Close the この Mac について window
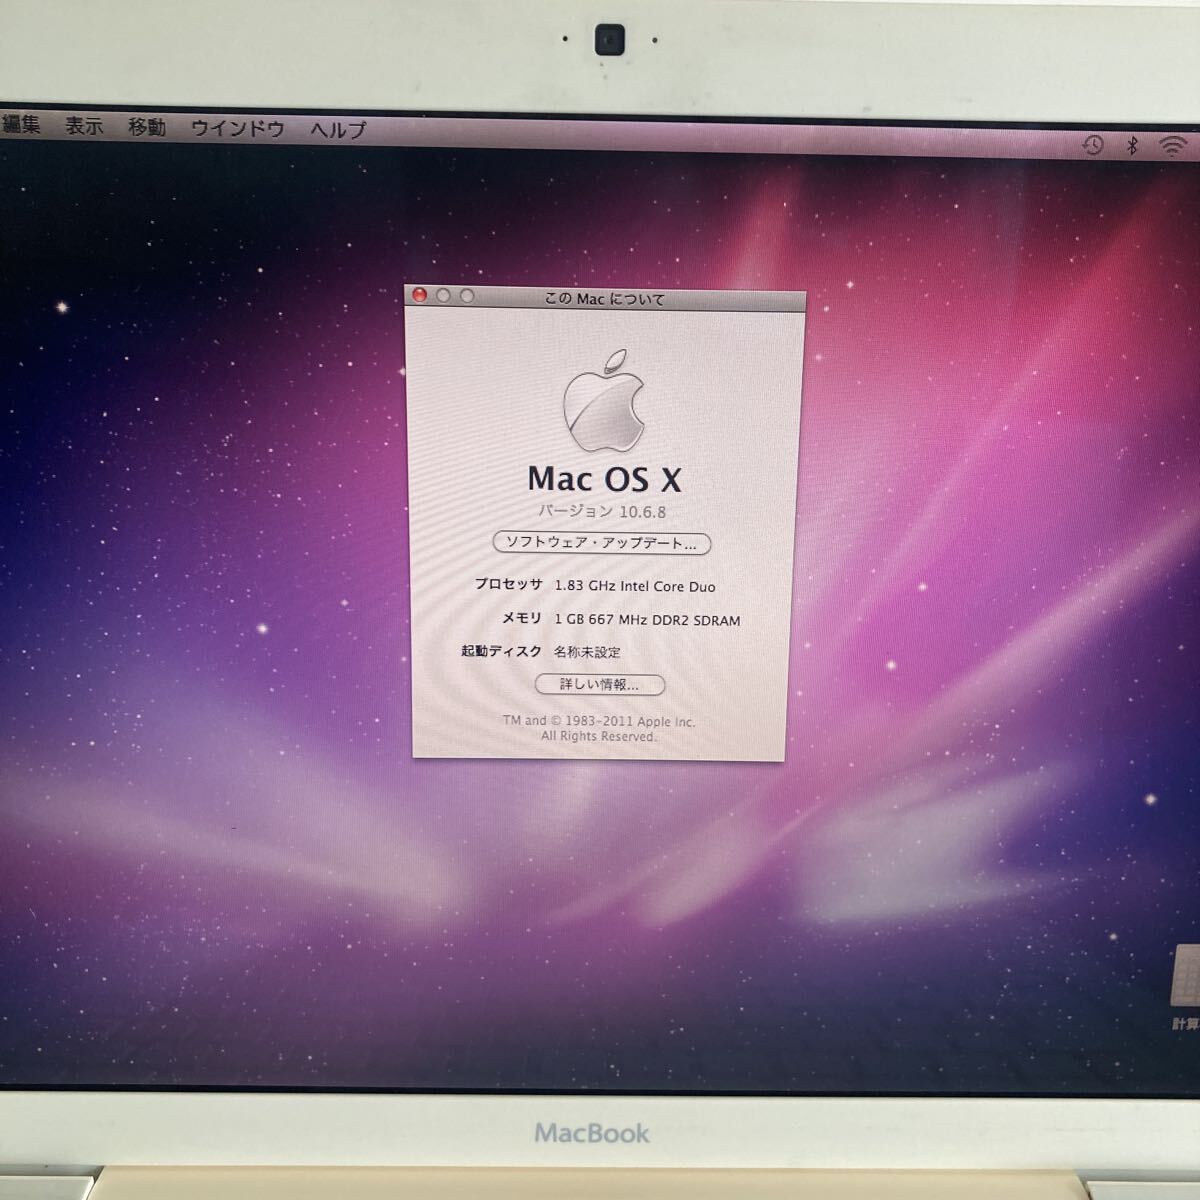1200x1200 pixels. click(420, 295)
